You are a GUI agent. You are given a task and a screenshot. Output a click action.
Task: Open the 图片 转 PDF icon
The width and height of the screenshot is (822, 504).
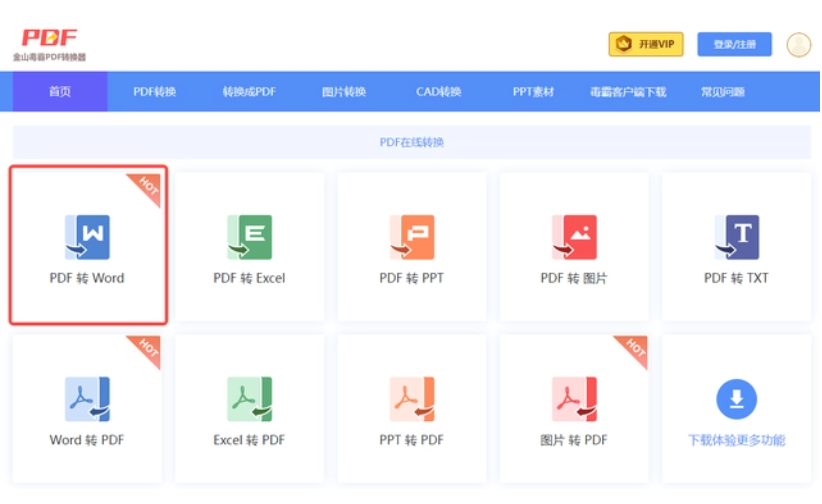click(573, 399)
